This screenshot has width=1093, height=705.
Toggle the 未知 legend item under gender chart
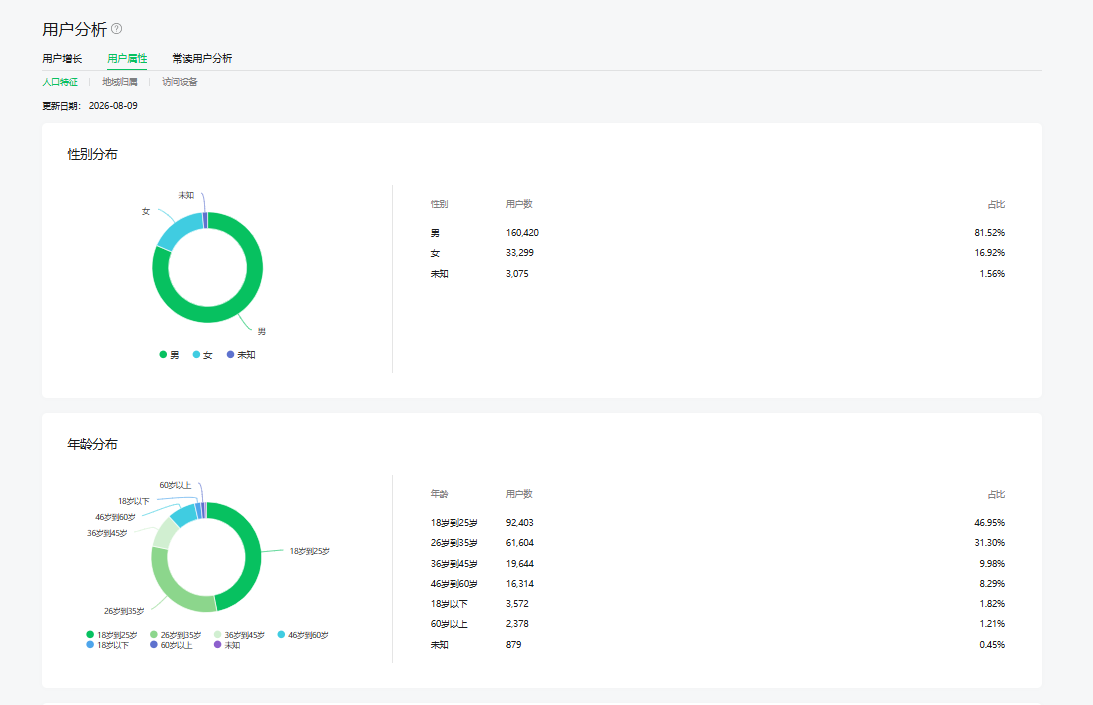pos(241,355)
